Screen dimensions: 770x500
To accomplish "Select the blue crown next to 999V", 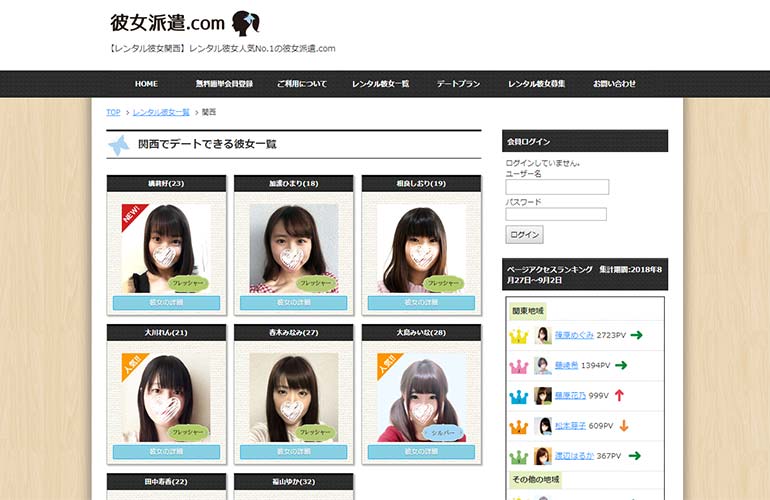I will (x=519, y=396).
